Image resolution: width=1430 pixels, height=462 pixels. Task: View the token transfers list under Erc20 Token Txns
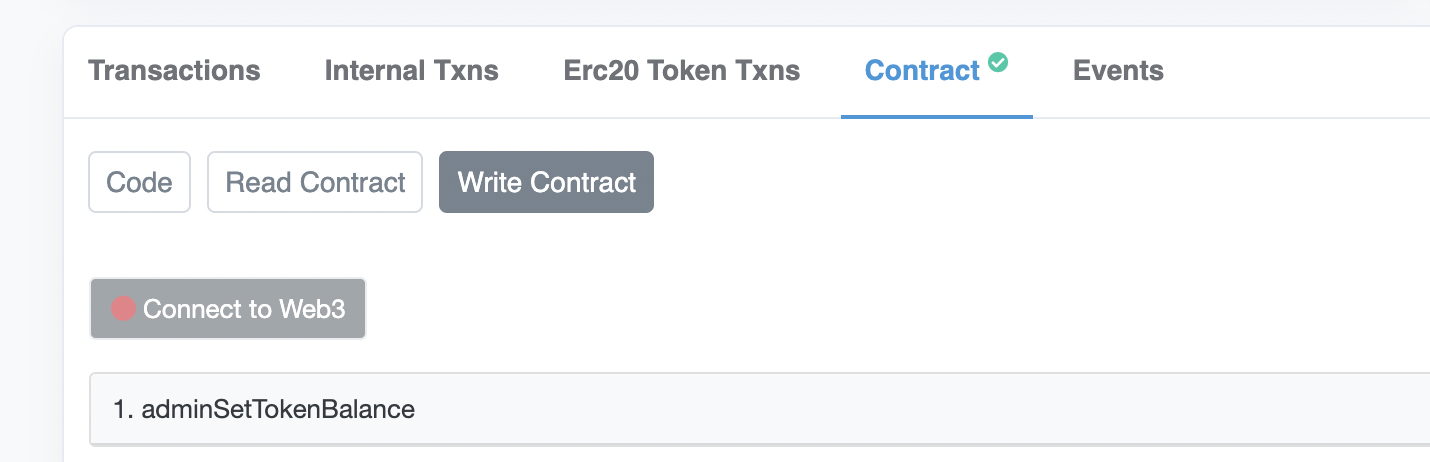click(682, 71)
